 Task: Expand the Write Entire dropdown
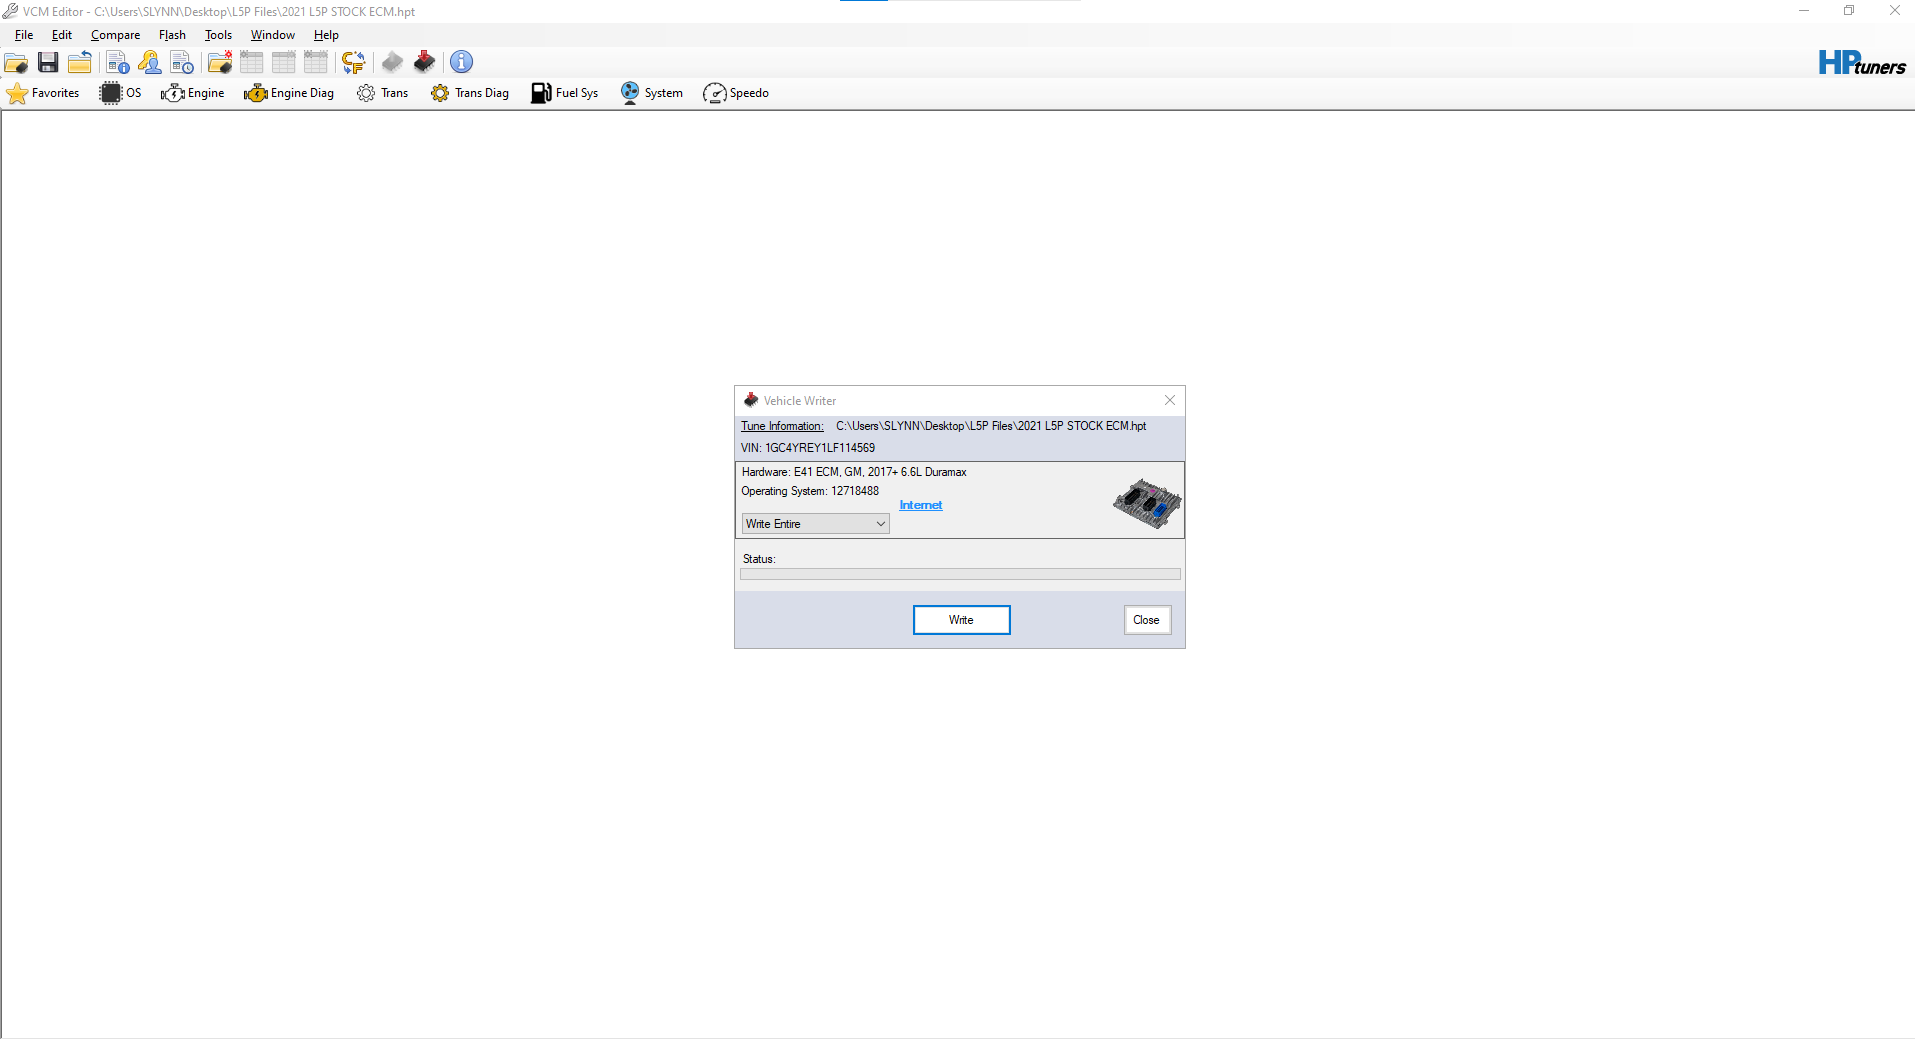[878, 523]
